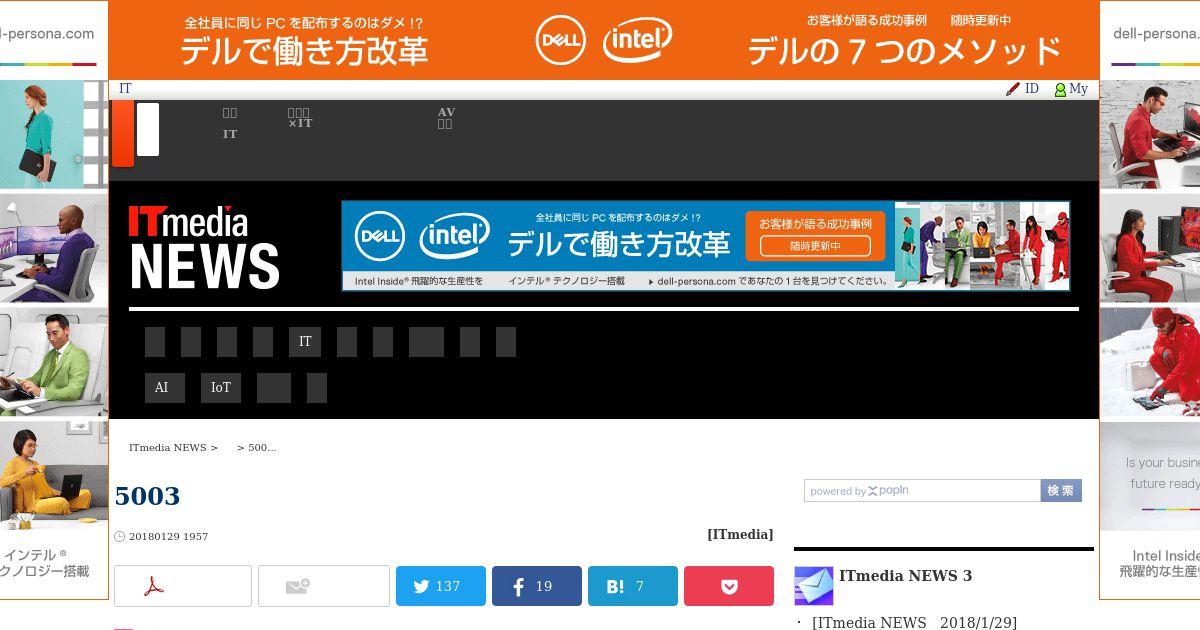
Task: Click the orange square in top navigation
Action: point(123,134)
